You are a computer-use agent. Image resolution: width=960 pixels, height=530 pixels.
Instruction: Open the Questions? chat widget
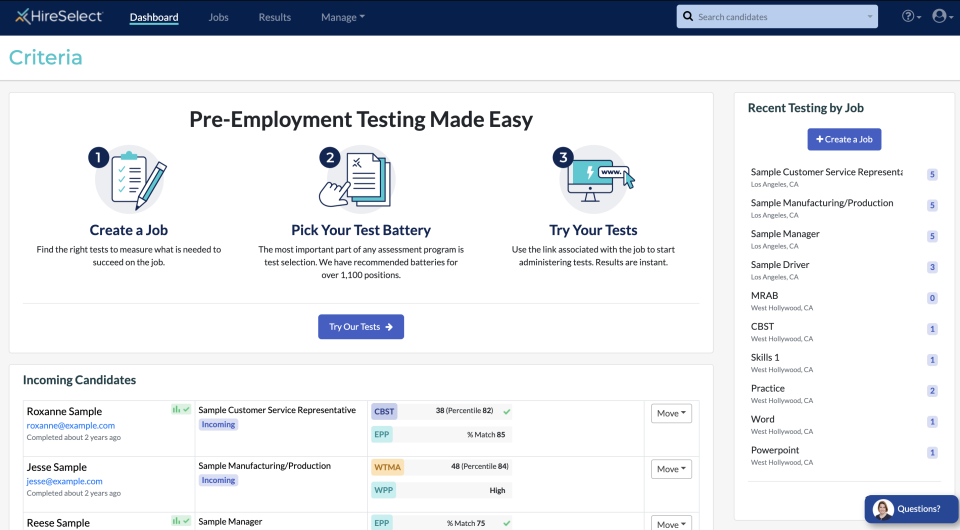coord(911,509)
